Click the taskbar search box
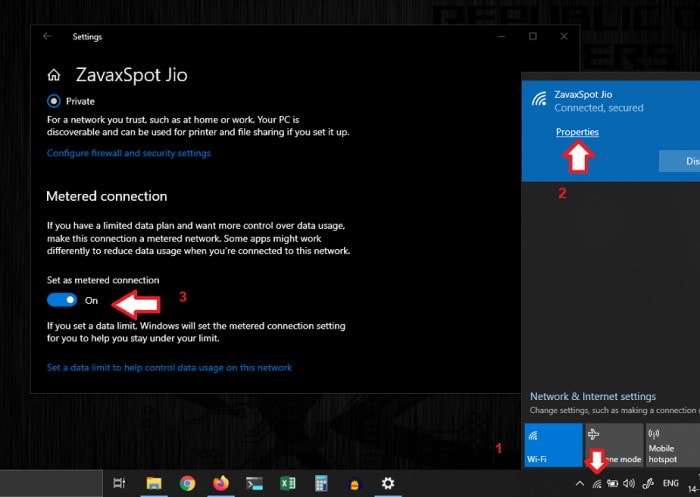The image size is (700, 497). tap(51, 483)
